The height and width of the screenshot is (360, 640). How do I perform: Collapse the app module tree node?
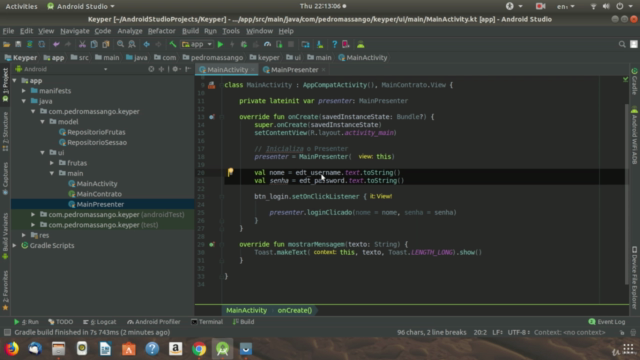(x=15, y=80)
